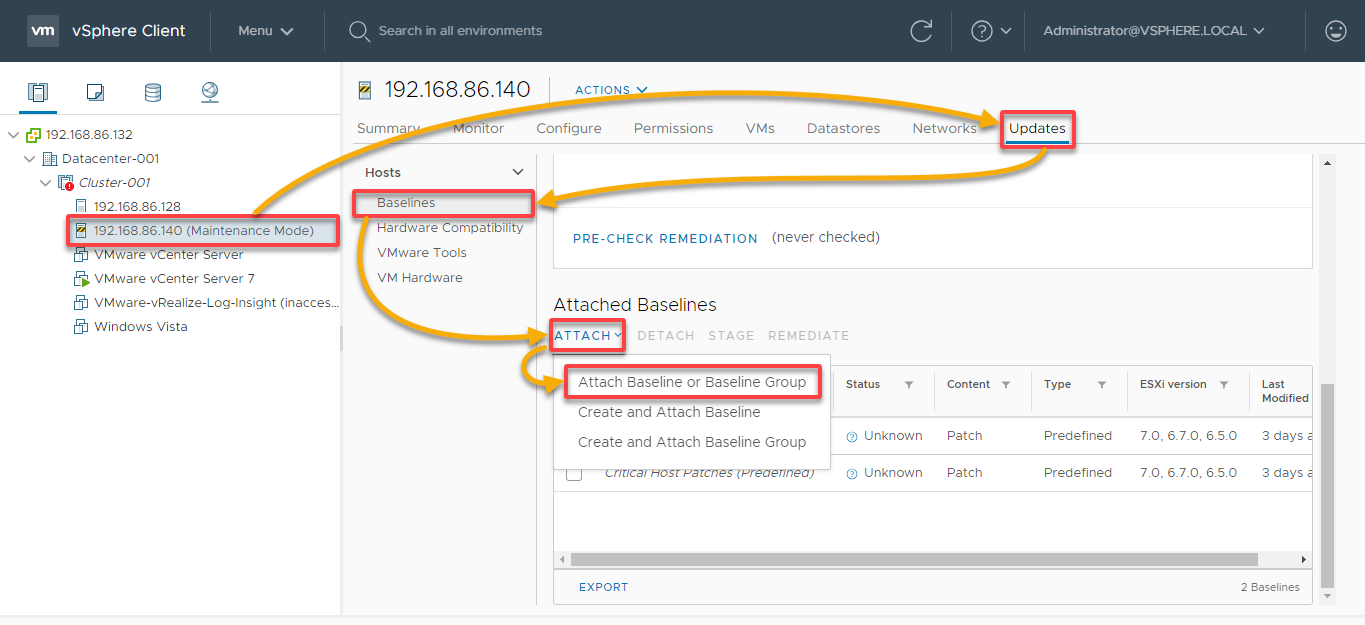Click VM icon beside Windows Vista
This screenshot has width=1365, height=625.
click(x=81, y=327)
